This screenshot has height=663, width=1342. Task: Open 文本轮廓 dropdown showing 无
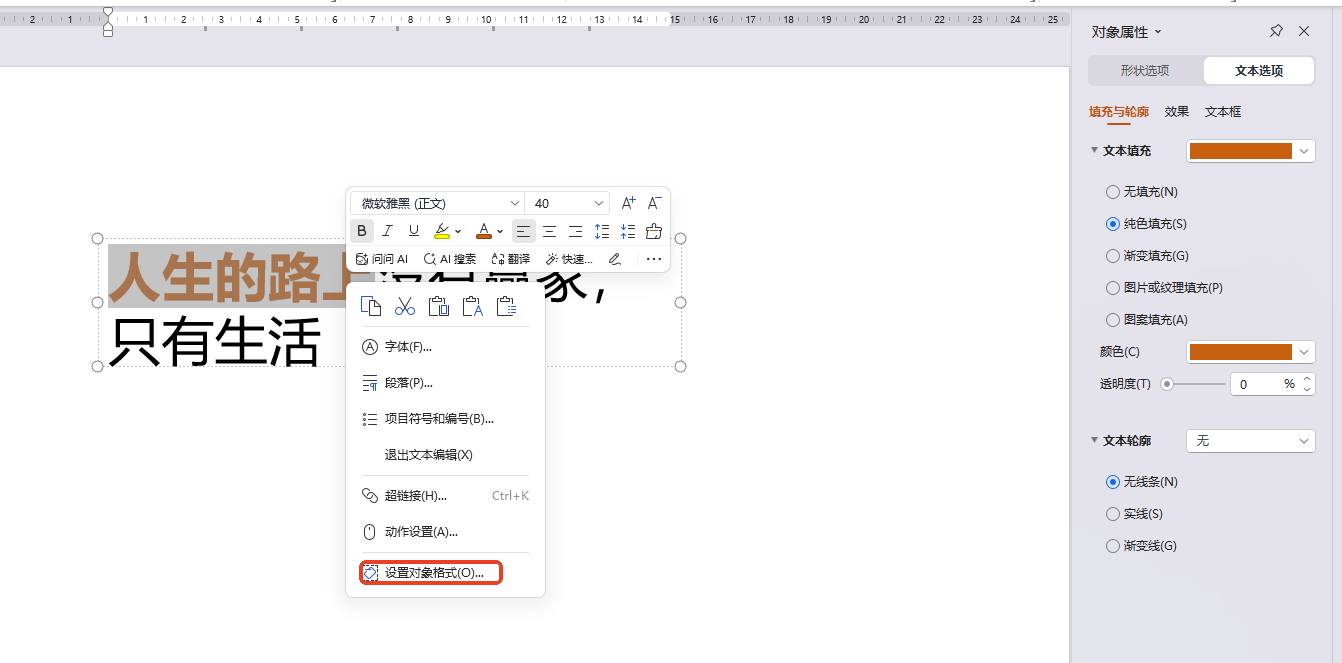click(1251, 441)
